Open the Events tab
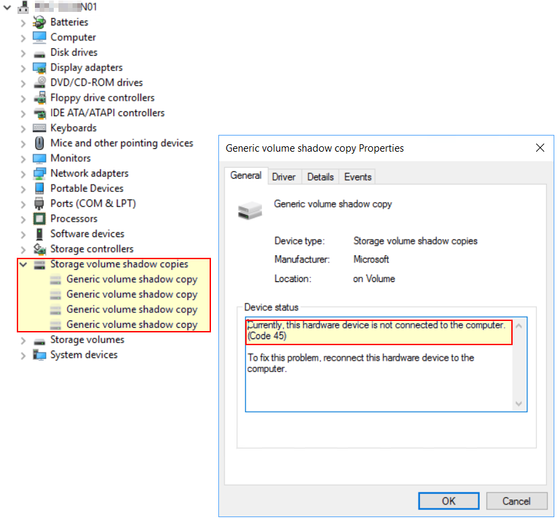This screenshot has height=519, width=559. coord(358,177)
